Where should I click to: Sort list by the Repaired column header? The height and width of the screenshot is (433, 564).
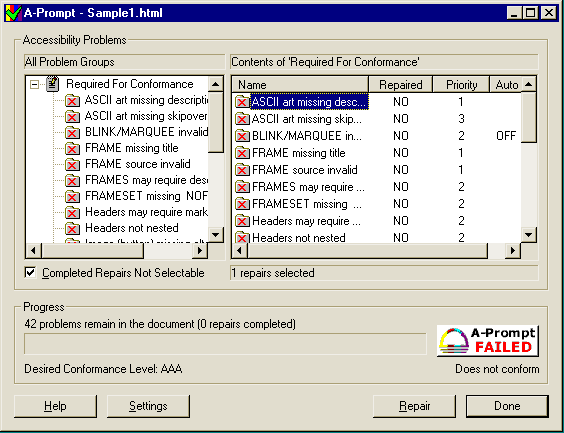pos(400,85)
